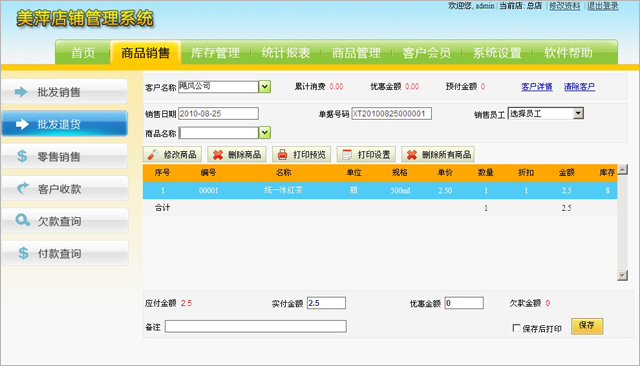Click the page icon on 打印设置

(347, 155)
